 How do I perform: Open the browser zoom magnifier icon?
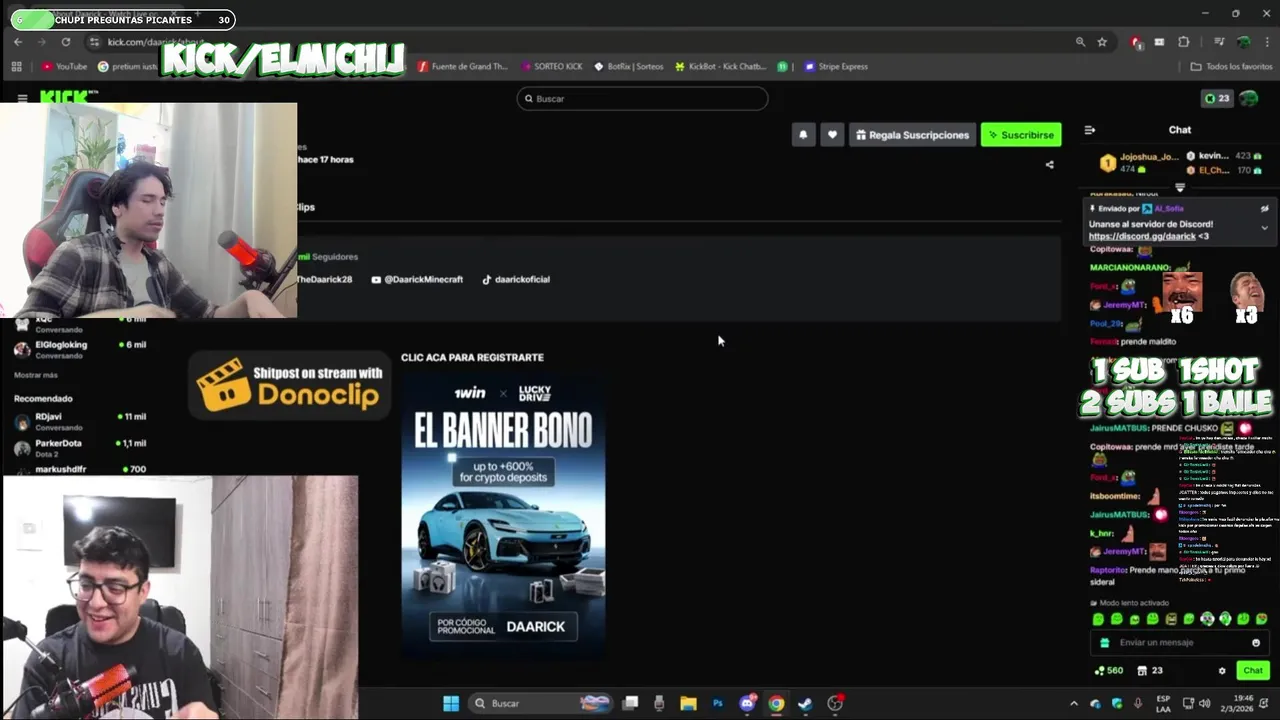(1080, 42)
